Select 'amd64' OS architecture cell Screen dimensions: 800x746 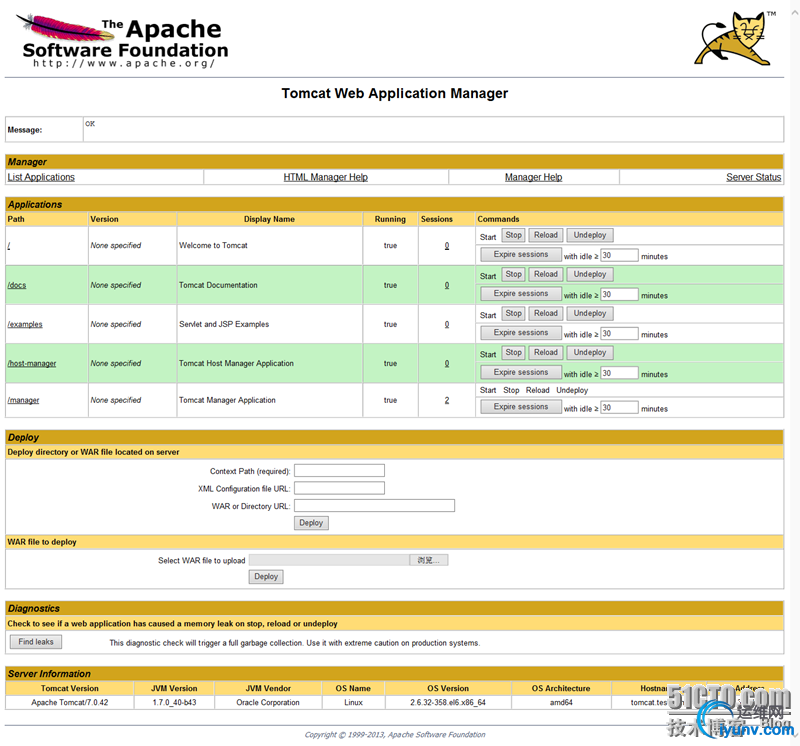[x=561, y=703]
